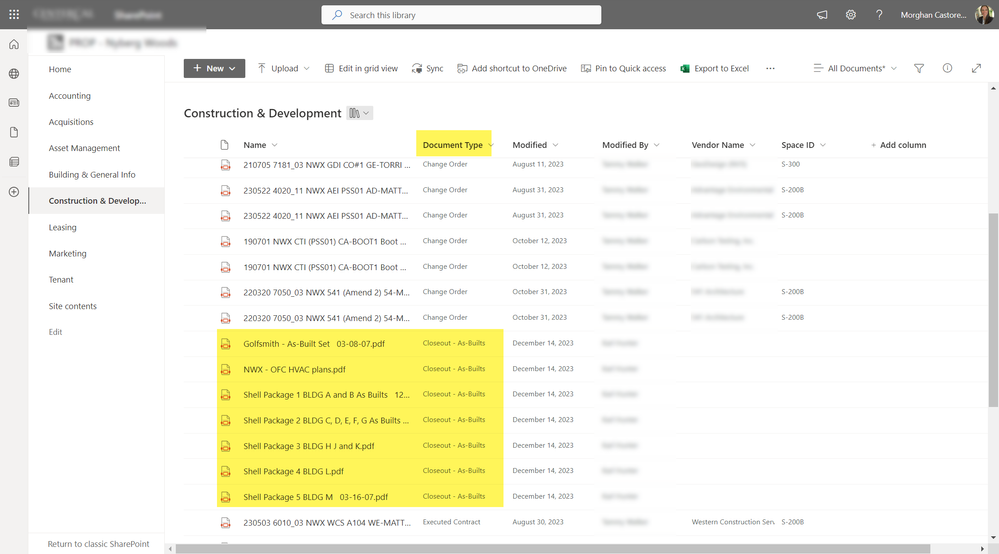Go to the home icon in left rail

[14, 45]
